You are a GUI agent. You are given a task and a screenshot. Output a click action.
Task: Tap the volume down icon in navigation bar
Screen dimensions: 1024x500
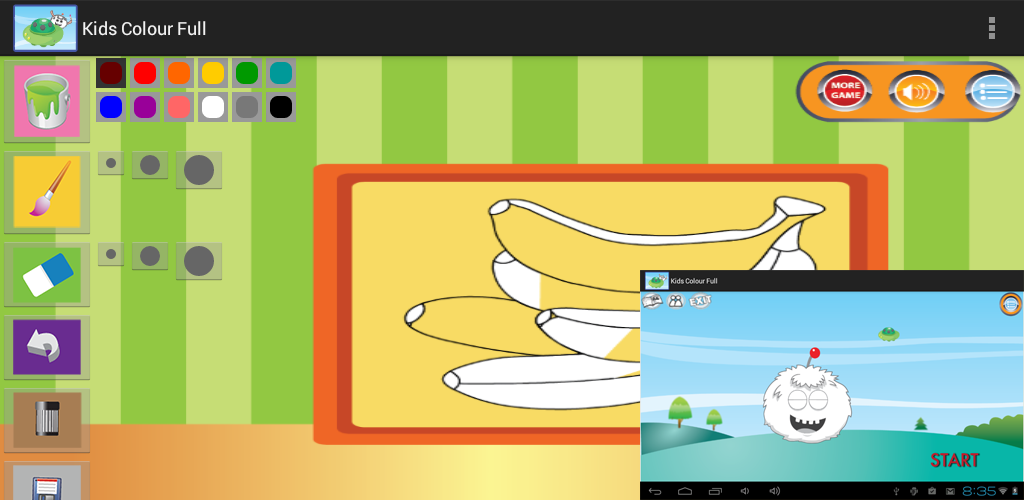pos(745,491)
